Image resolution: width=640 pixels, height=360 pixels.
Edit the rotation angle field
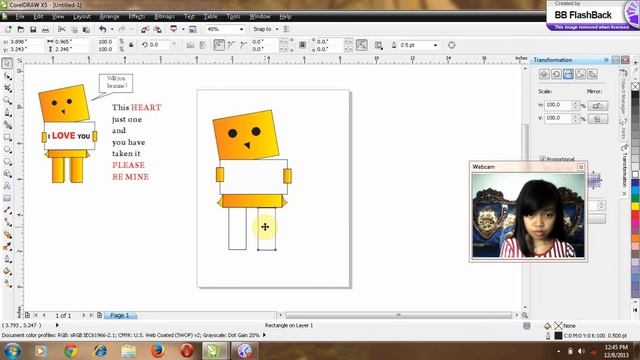[x=158, y=45]
